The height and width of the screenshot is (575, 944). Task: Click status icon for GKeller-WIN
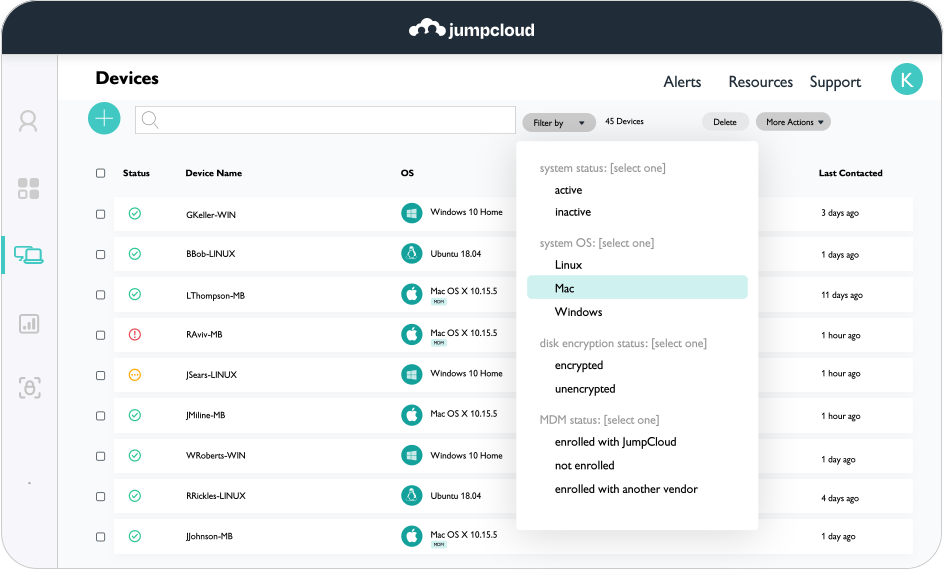coord(135,214)
